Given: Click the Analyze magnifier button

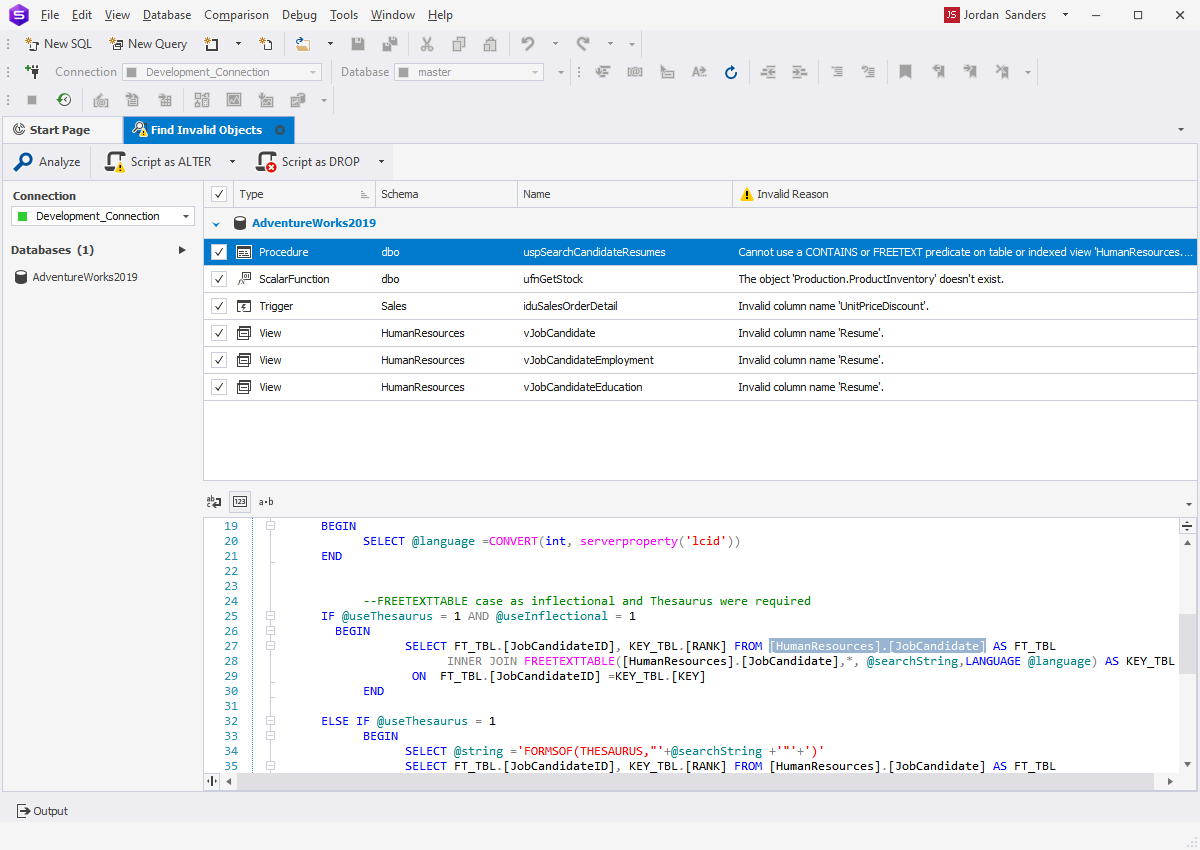Looking at the screenshot, I should 47,162.
